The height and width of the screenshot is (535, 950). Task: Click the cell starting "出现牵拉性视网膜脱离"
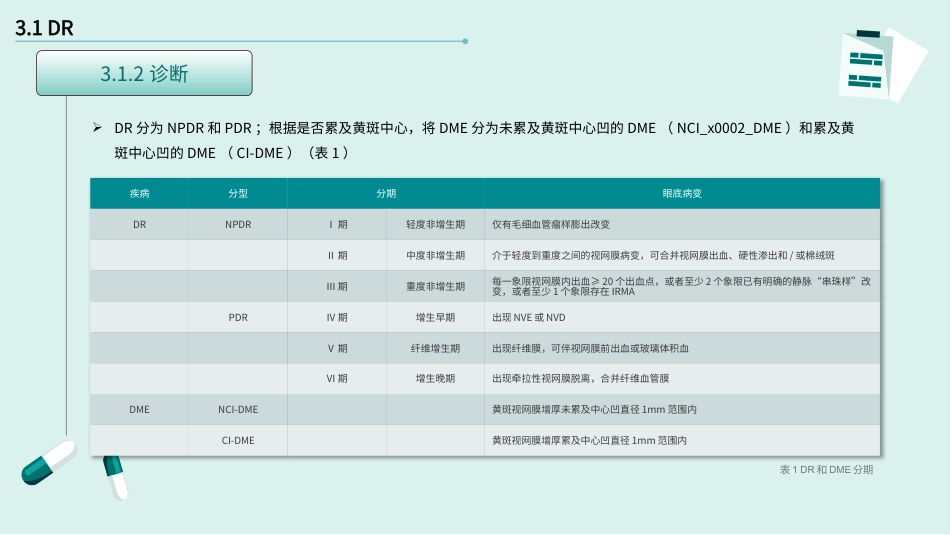click(682, 379)
